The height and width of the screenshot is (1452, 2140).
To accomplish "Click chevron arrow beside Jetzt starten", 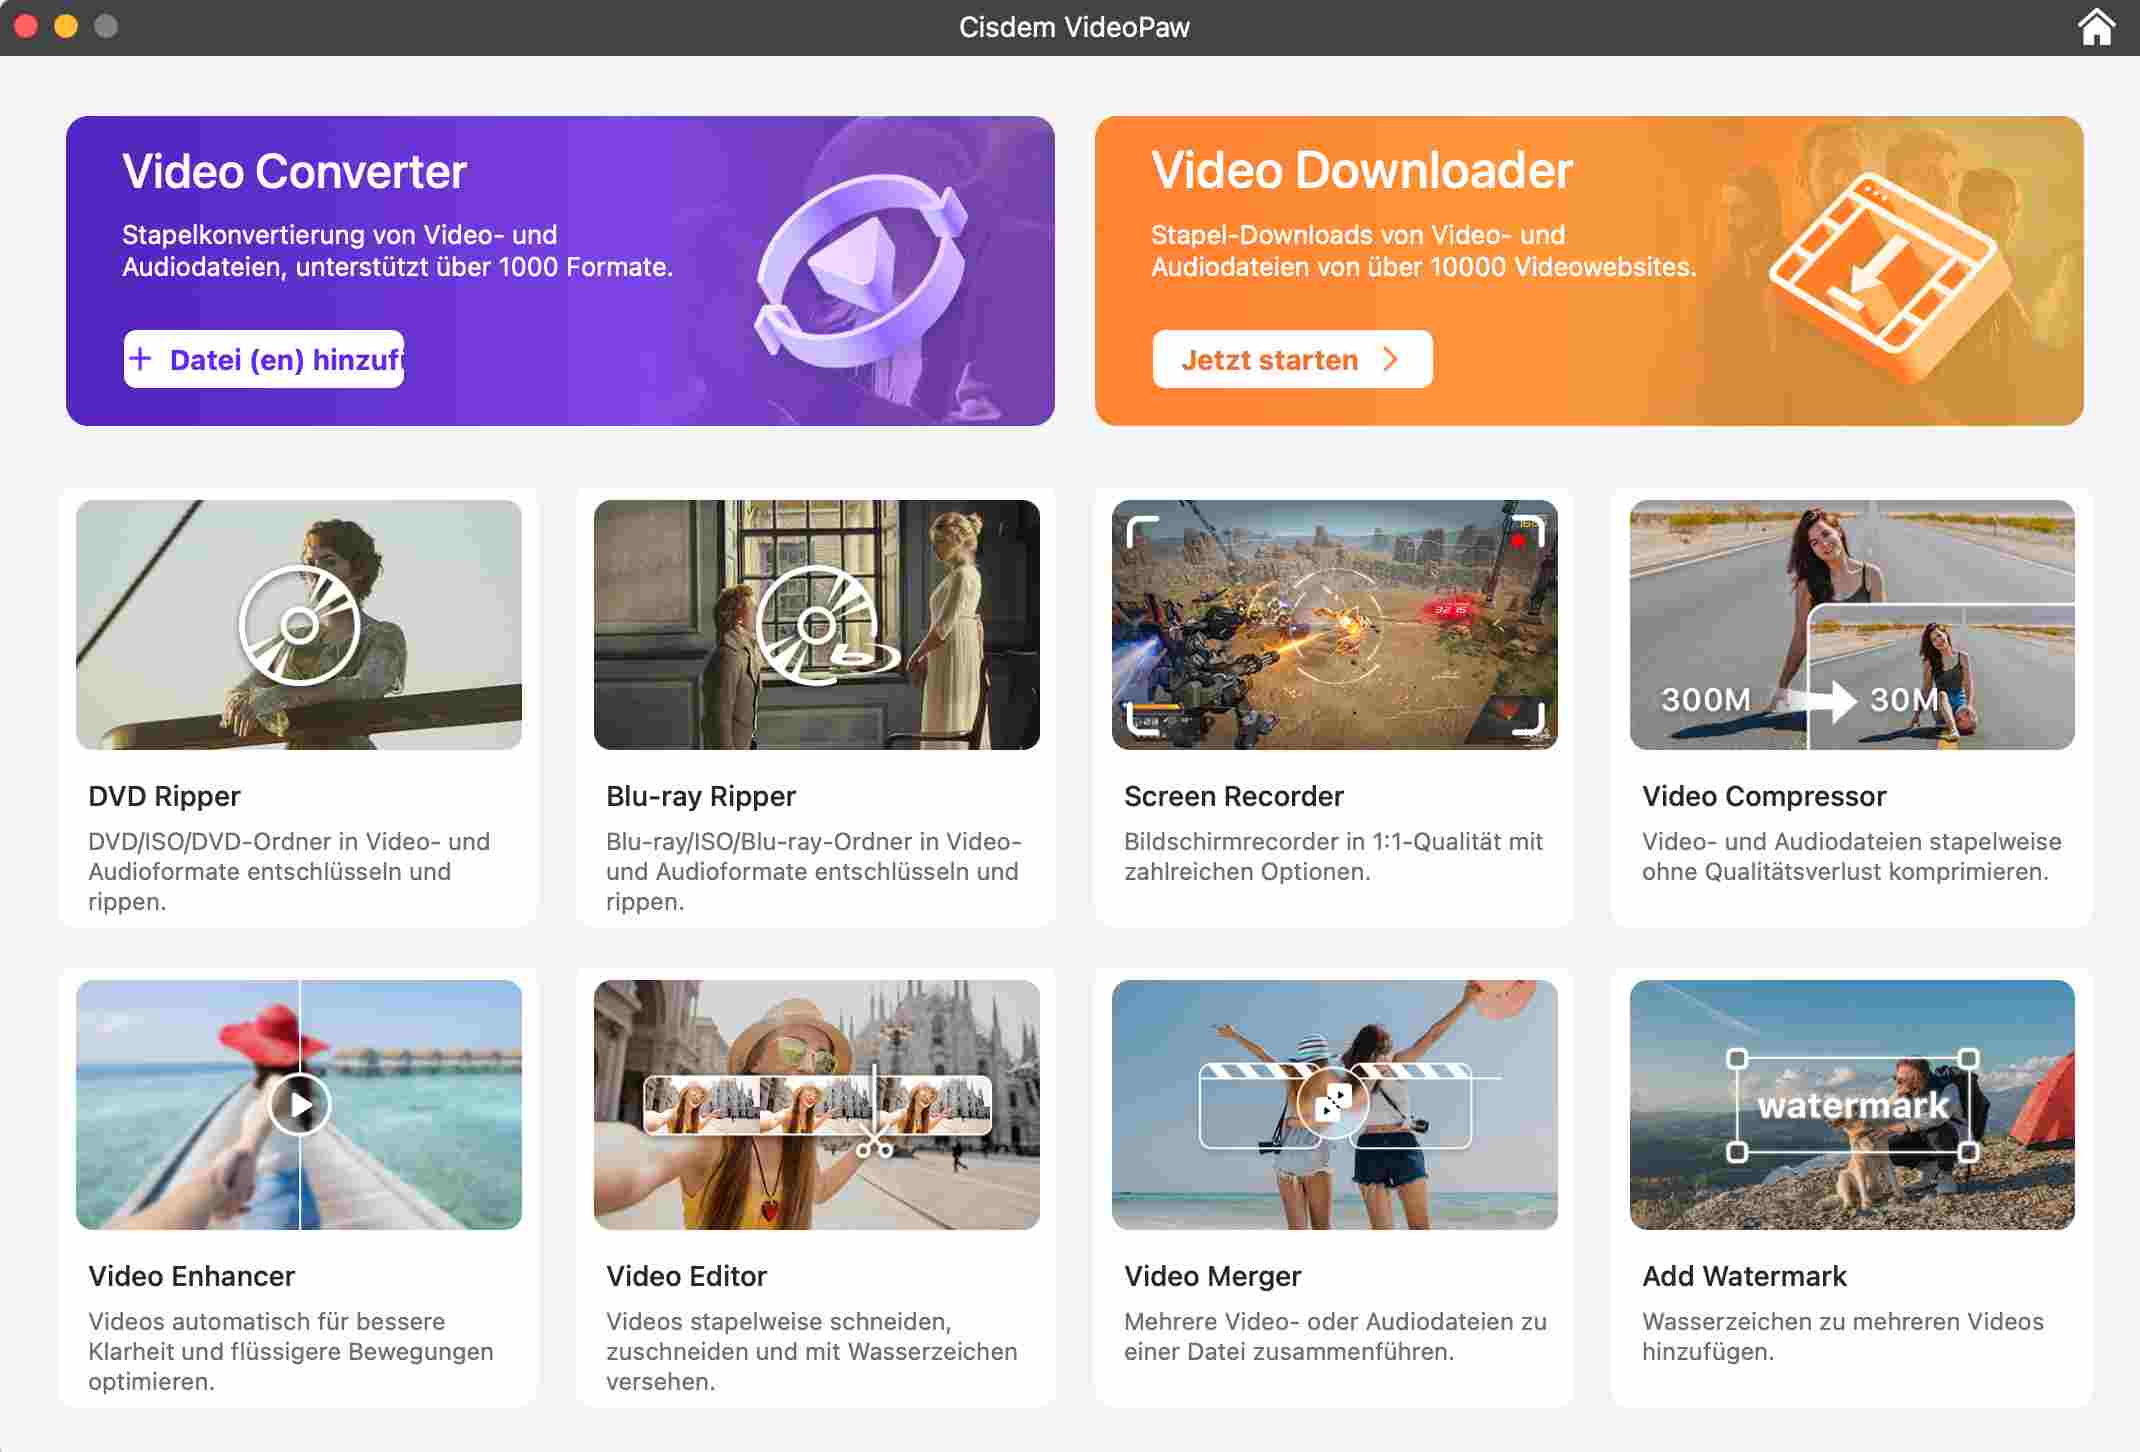I will (1390, 359).
